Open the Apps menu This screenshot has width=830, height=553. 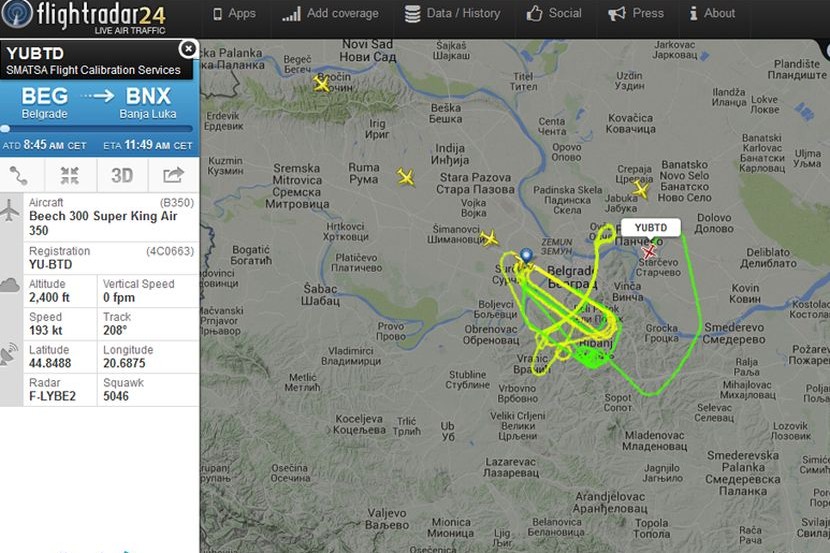click(x=234, y=14)
